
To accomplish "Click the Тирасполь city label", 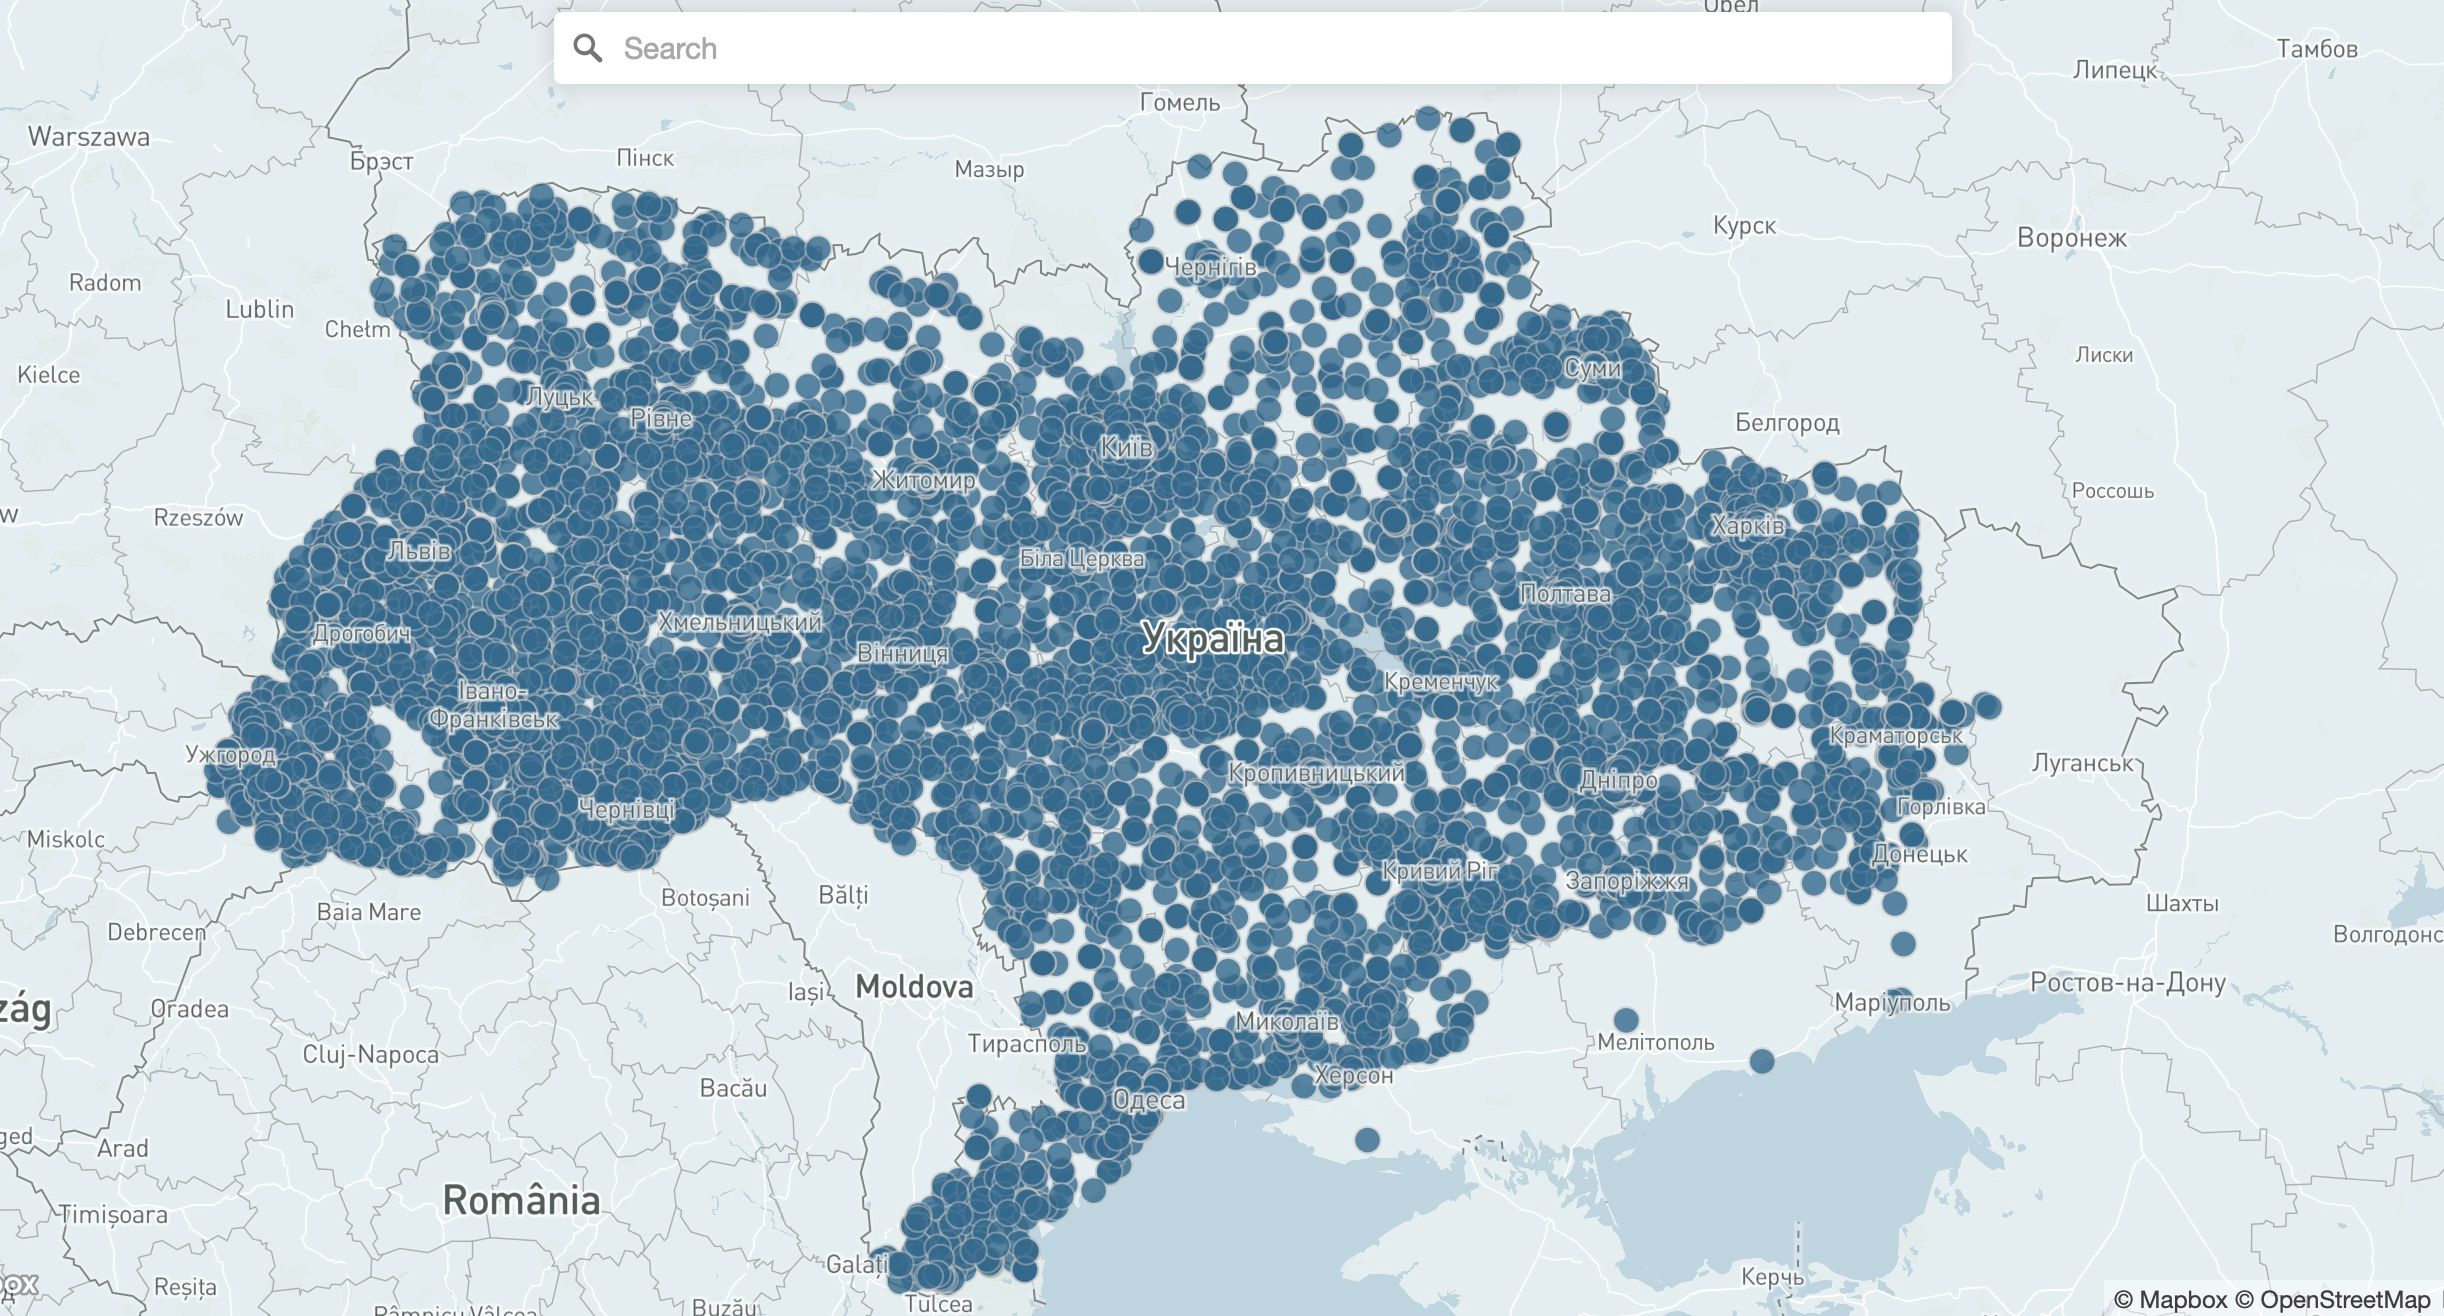I will (1027, 1044).
